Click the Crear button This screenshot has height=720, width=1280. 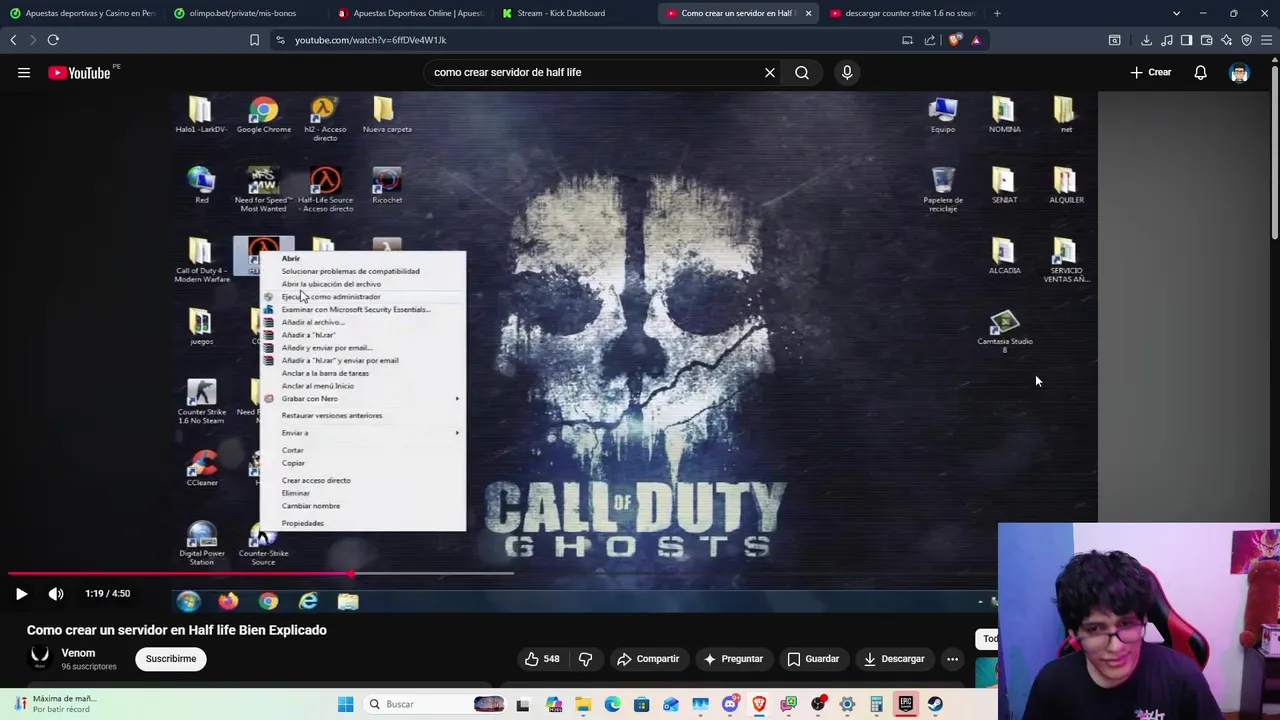[1150, 72]
